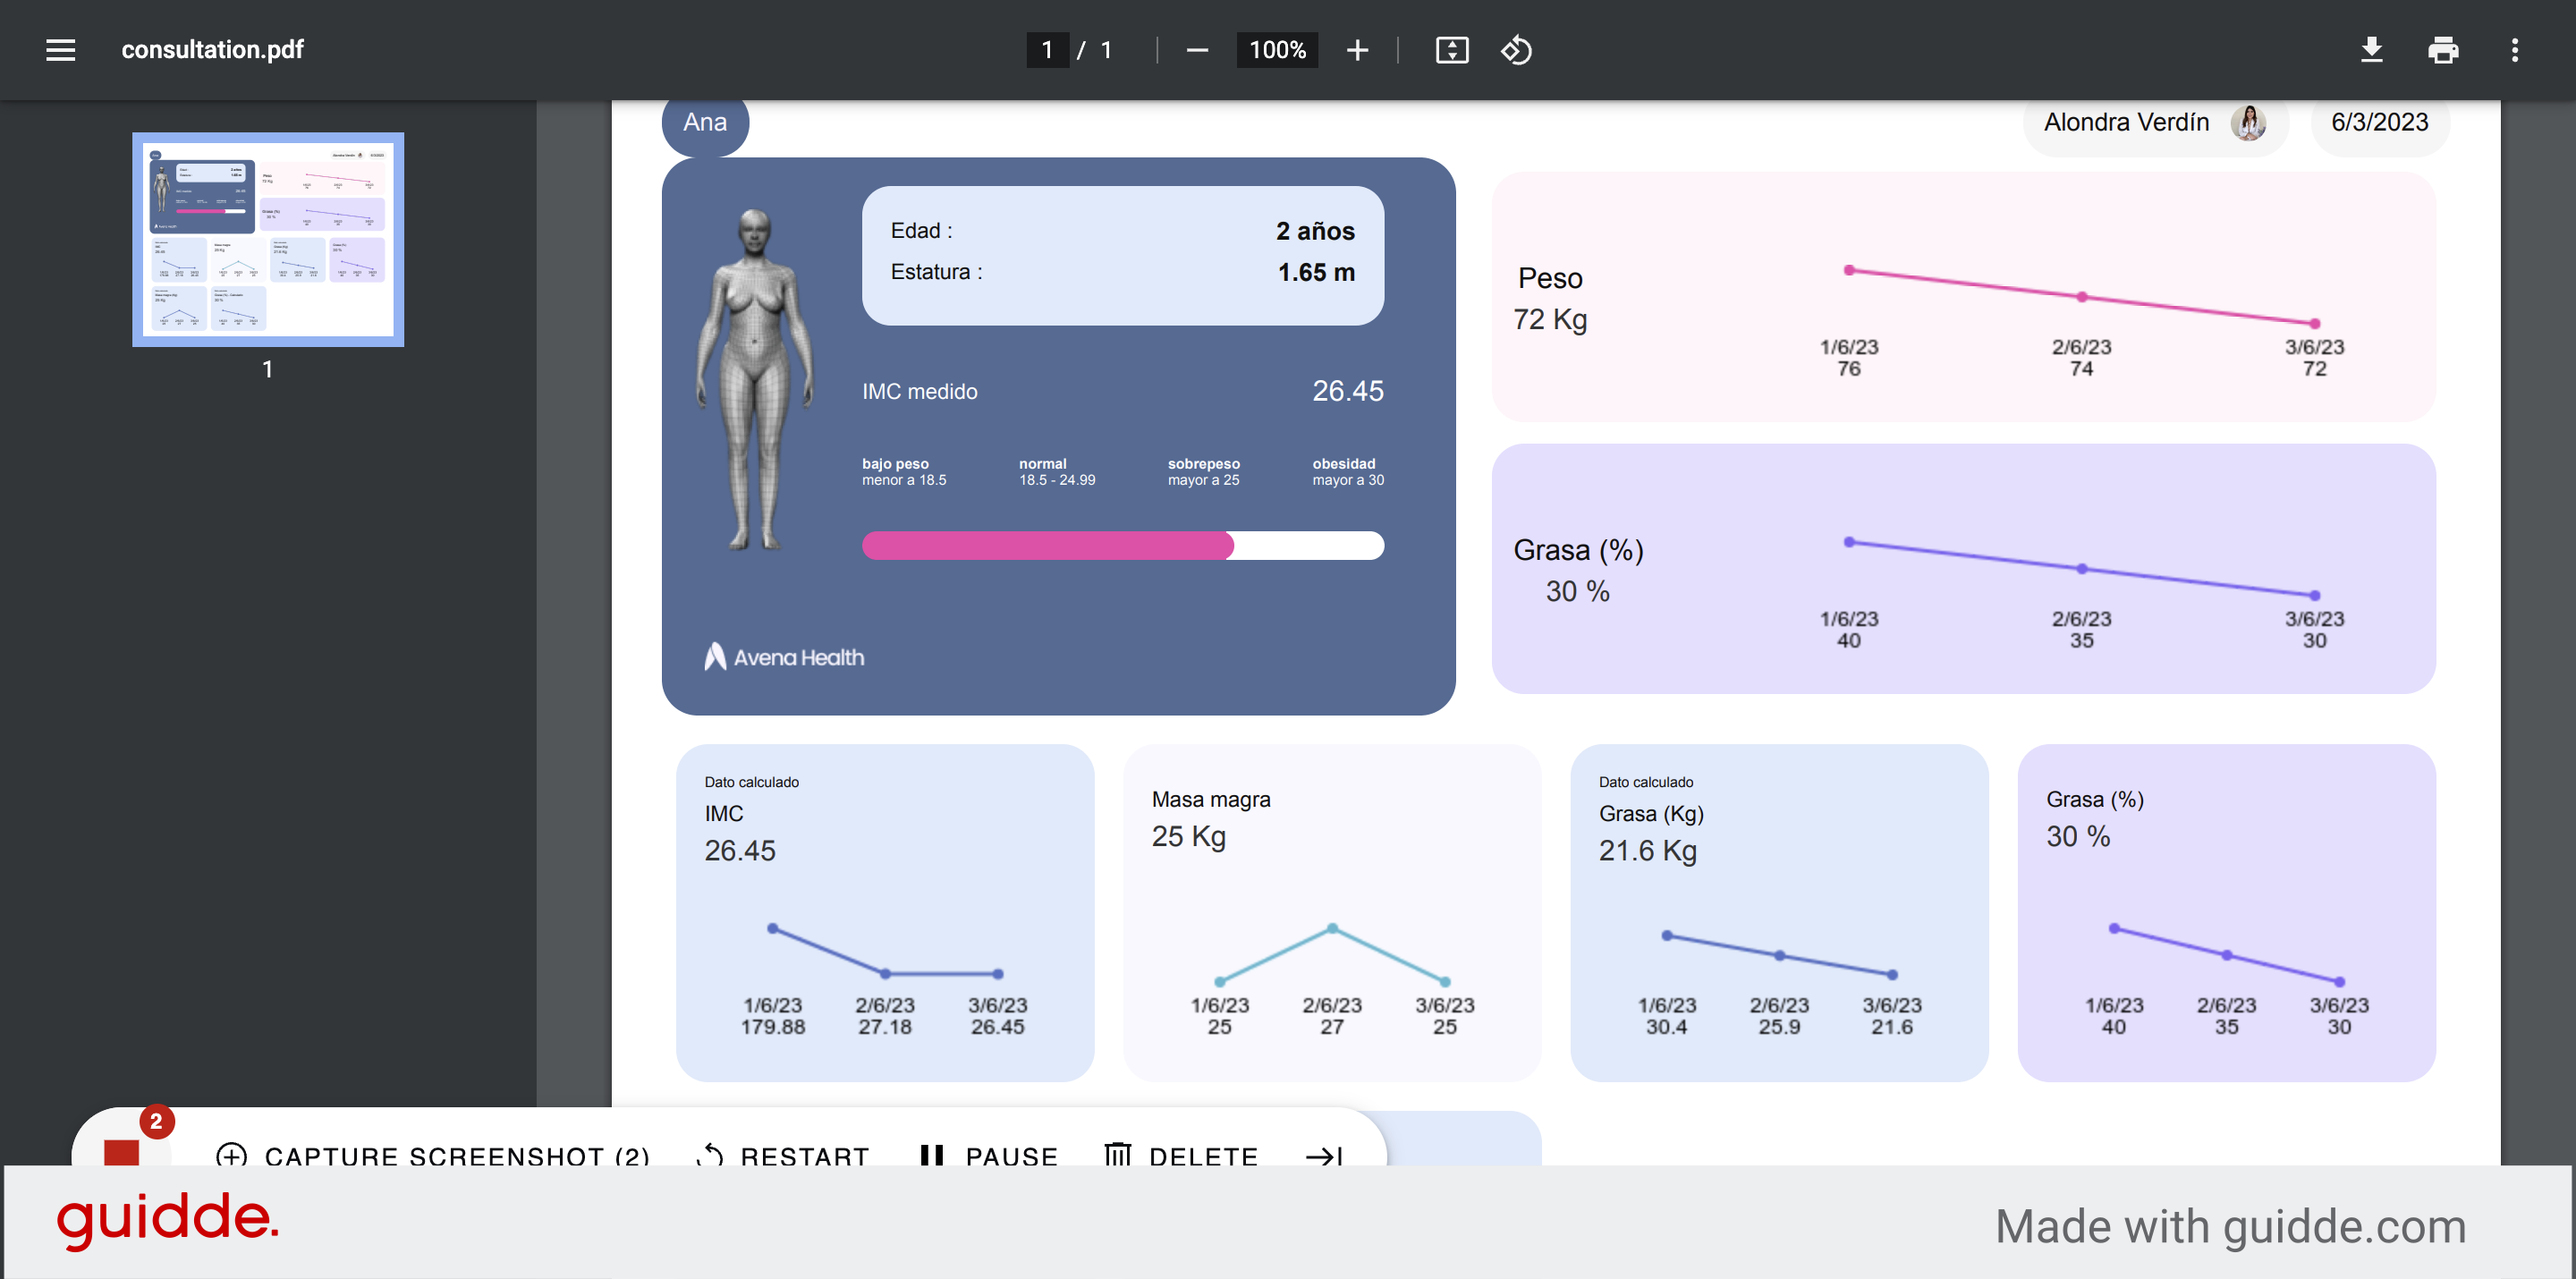2576x1279 pixels.
Task: Click the Ana patient name badge
Action: tap(705, 123)
